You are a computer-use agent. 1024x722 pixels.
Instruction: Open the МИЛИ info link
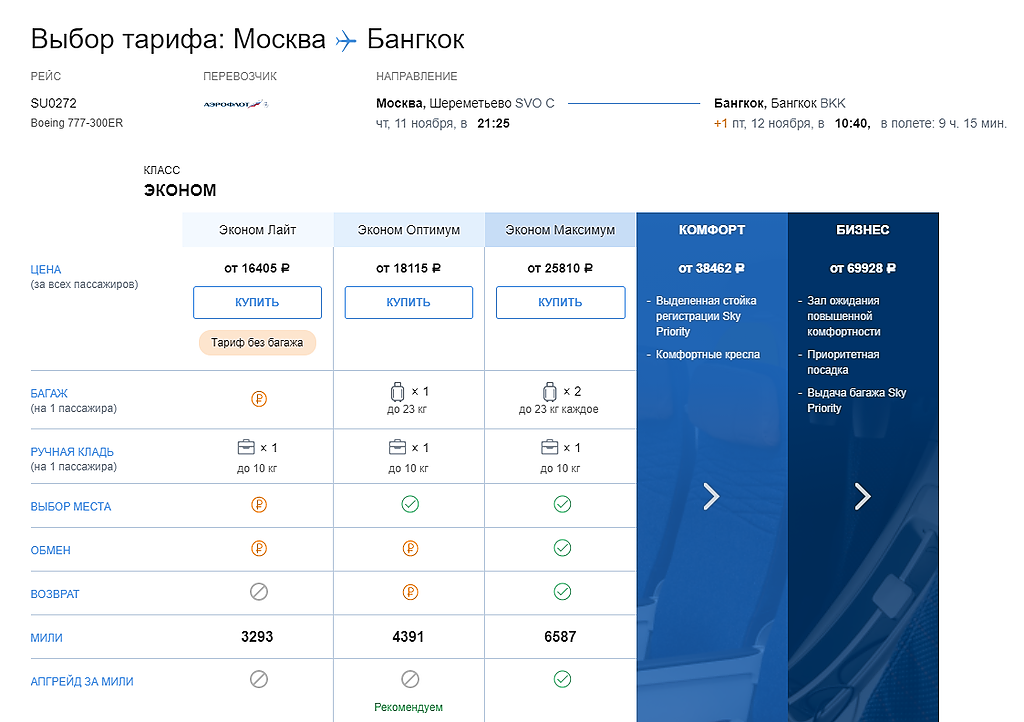coord(46,638)
